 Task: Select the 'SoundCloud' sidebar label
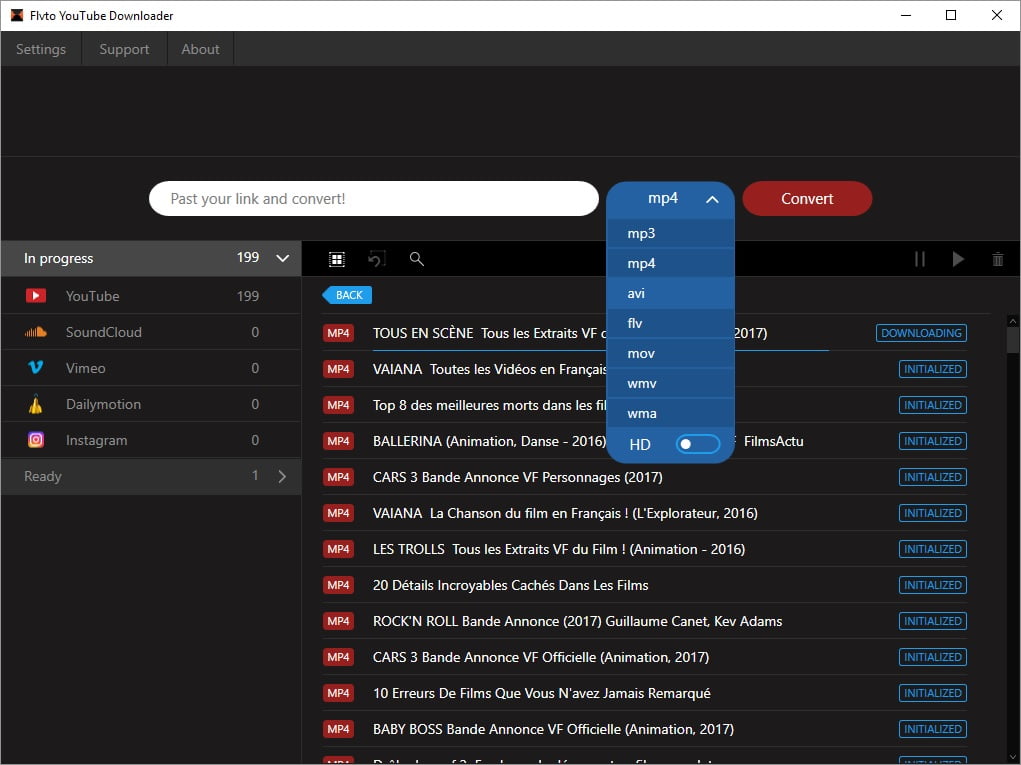point(104,332)
